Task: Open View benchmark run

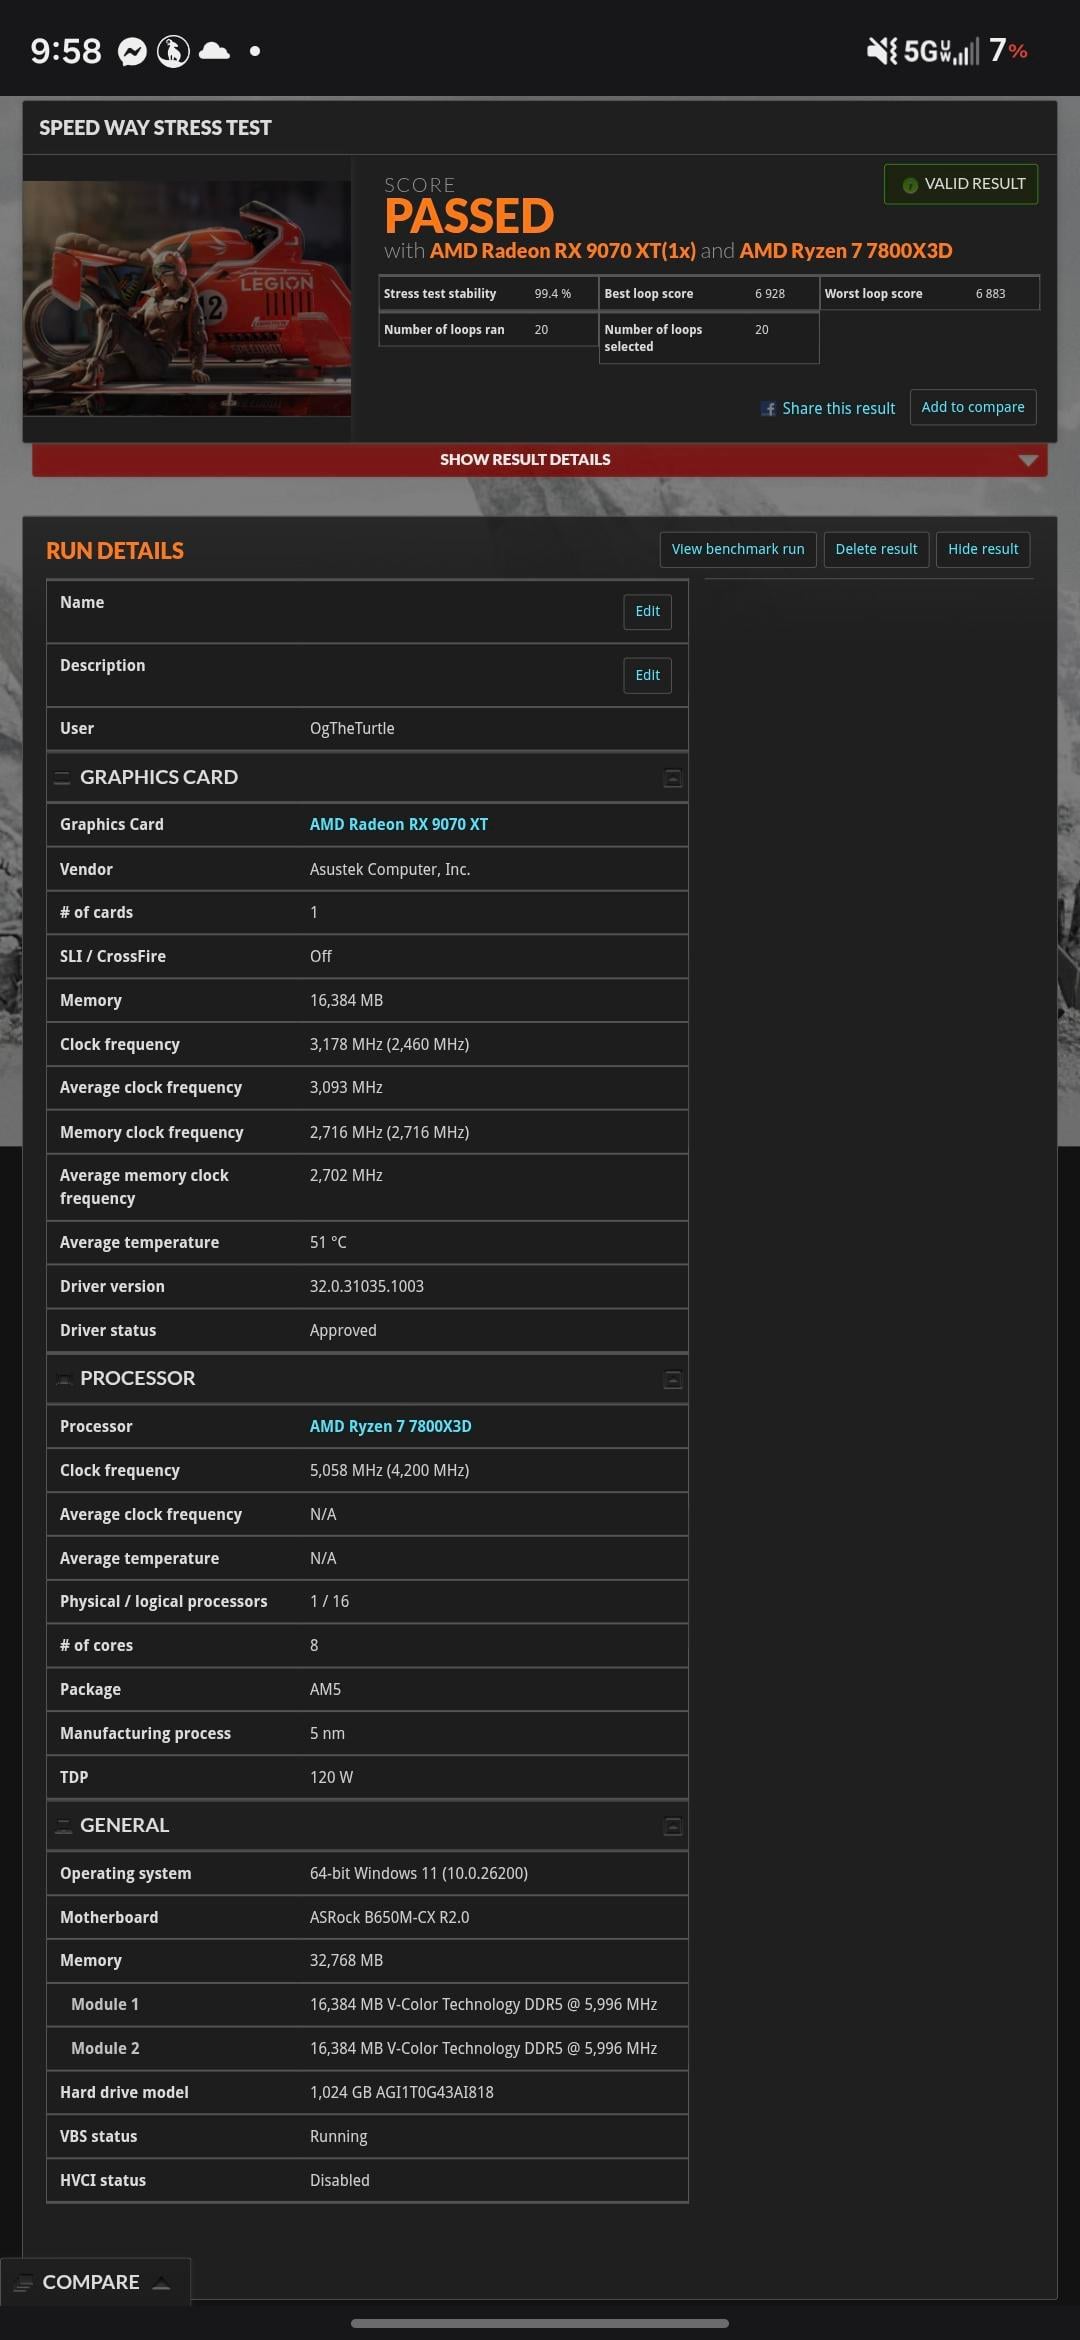Action: tap(738, 549)
